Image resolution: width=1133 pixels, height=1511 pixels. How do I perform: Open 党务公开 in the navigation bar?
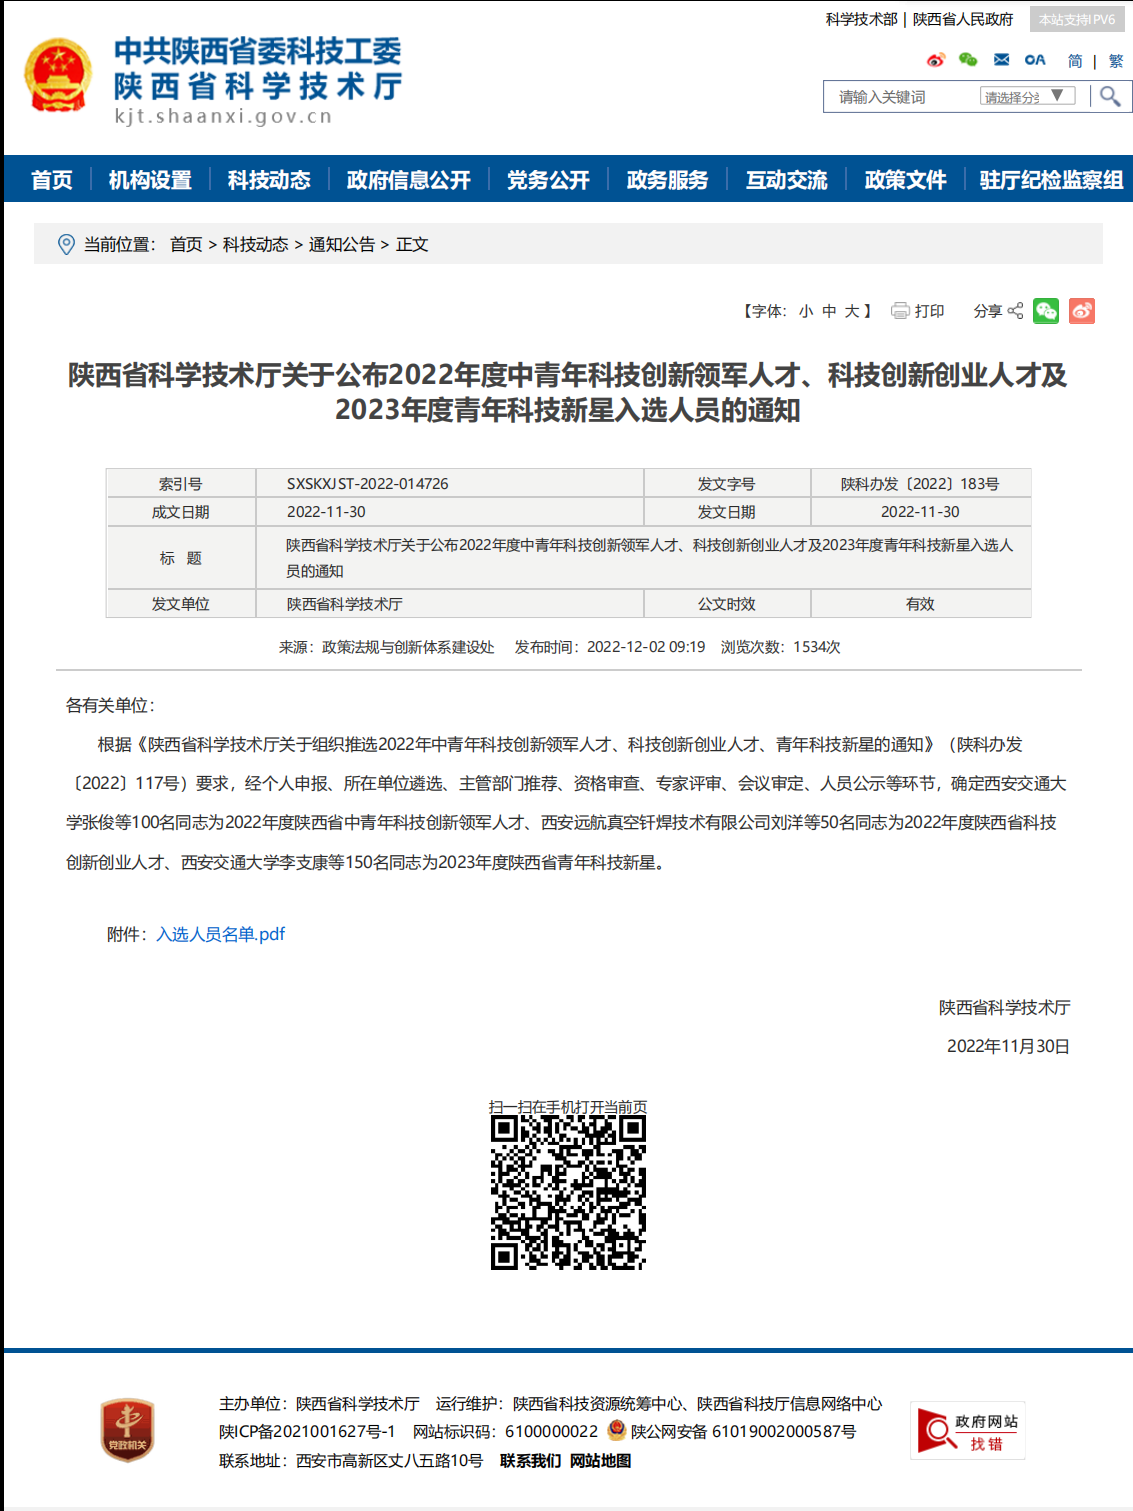548,180
